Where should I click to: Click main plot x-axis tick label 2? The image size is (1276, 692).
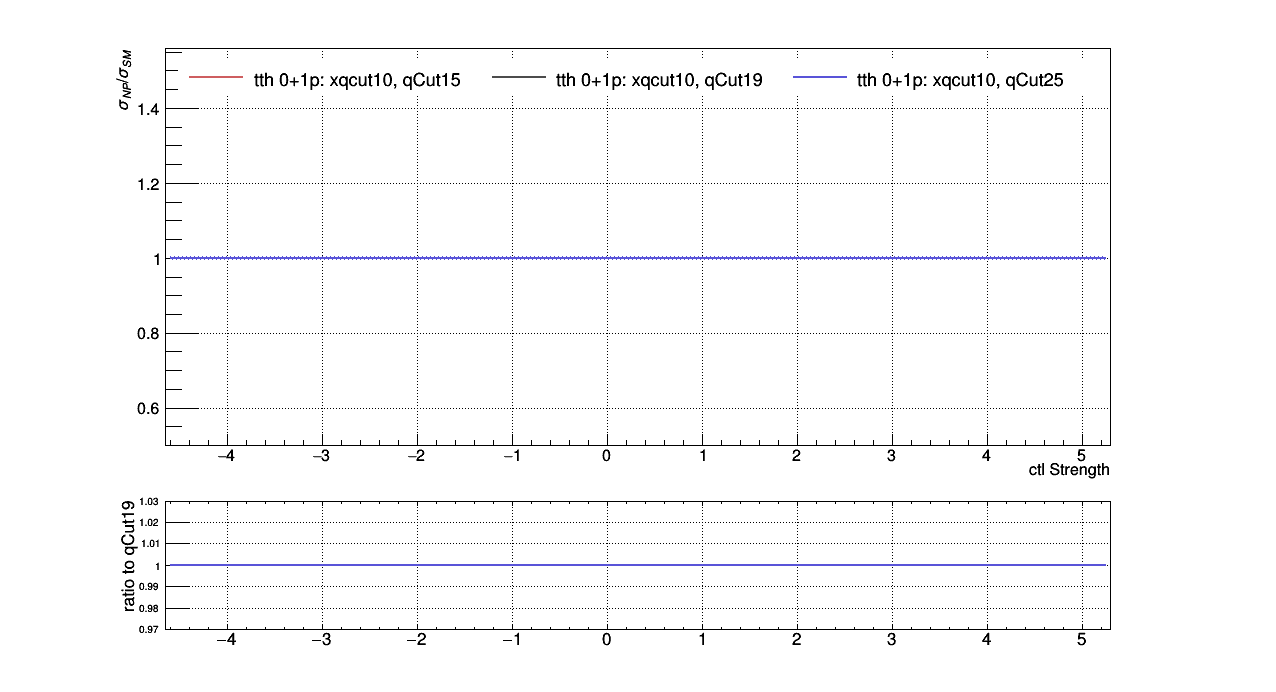pos(797,455)
